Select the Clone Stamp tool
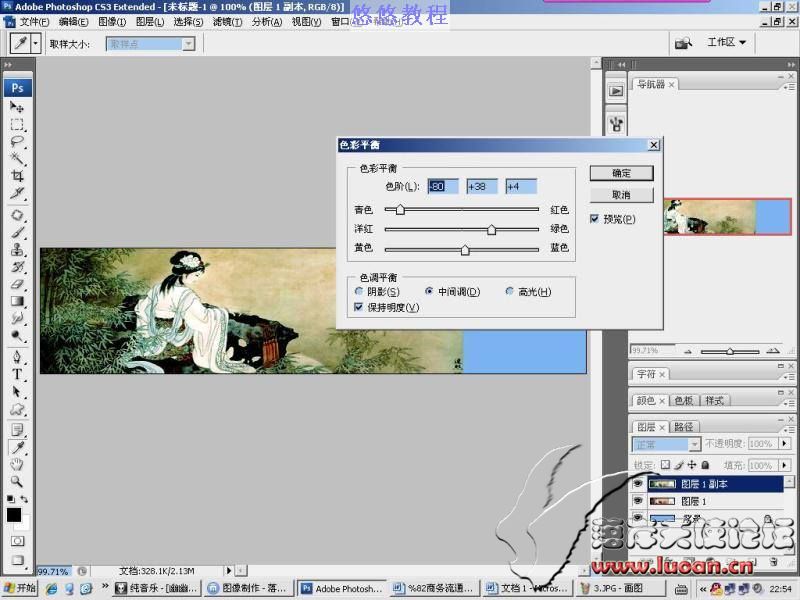800x600 pixels. tap(17, 249)
